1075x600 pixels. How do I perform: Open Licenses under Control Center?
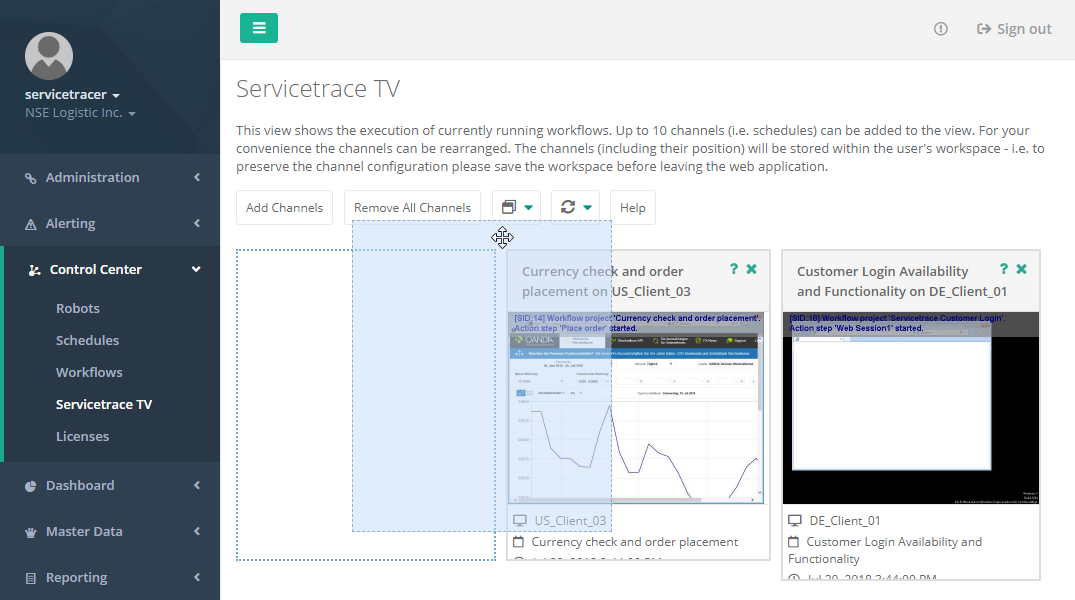[82, 436]
